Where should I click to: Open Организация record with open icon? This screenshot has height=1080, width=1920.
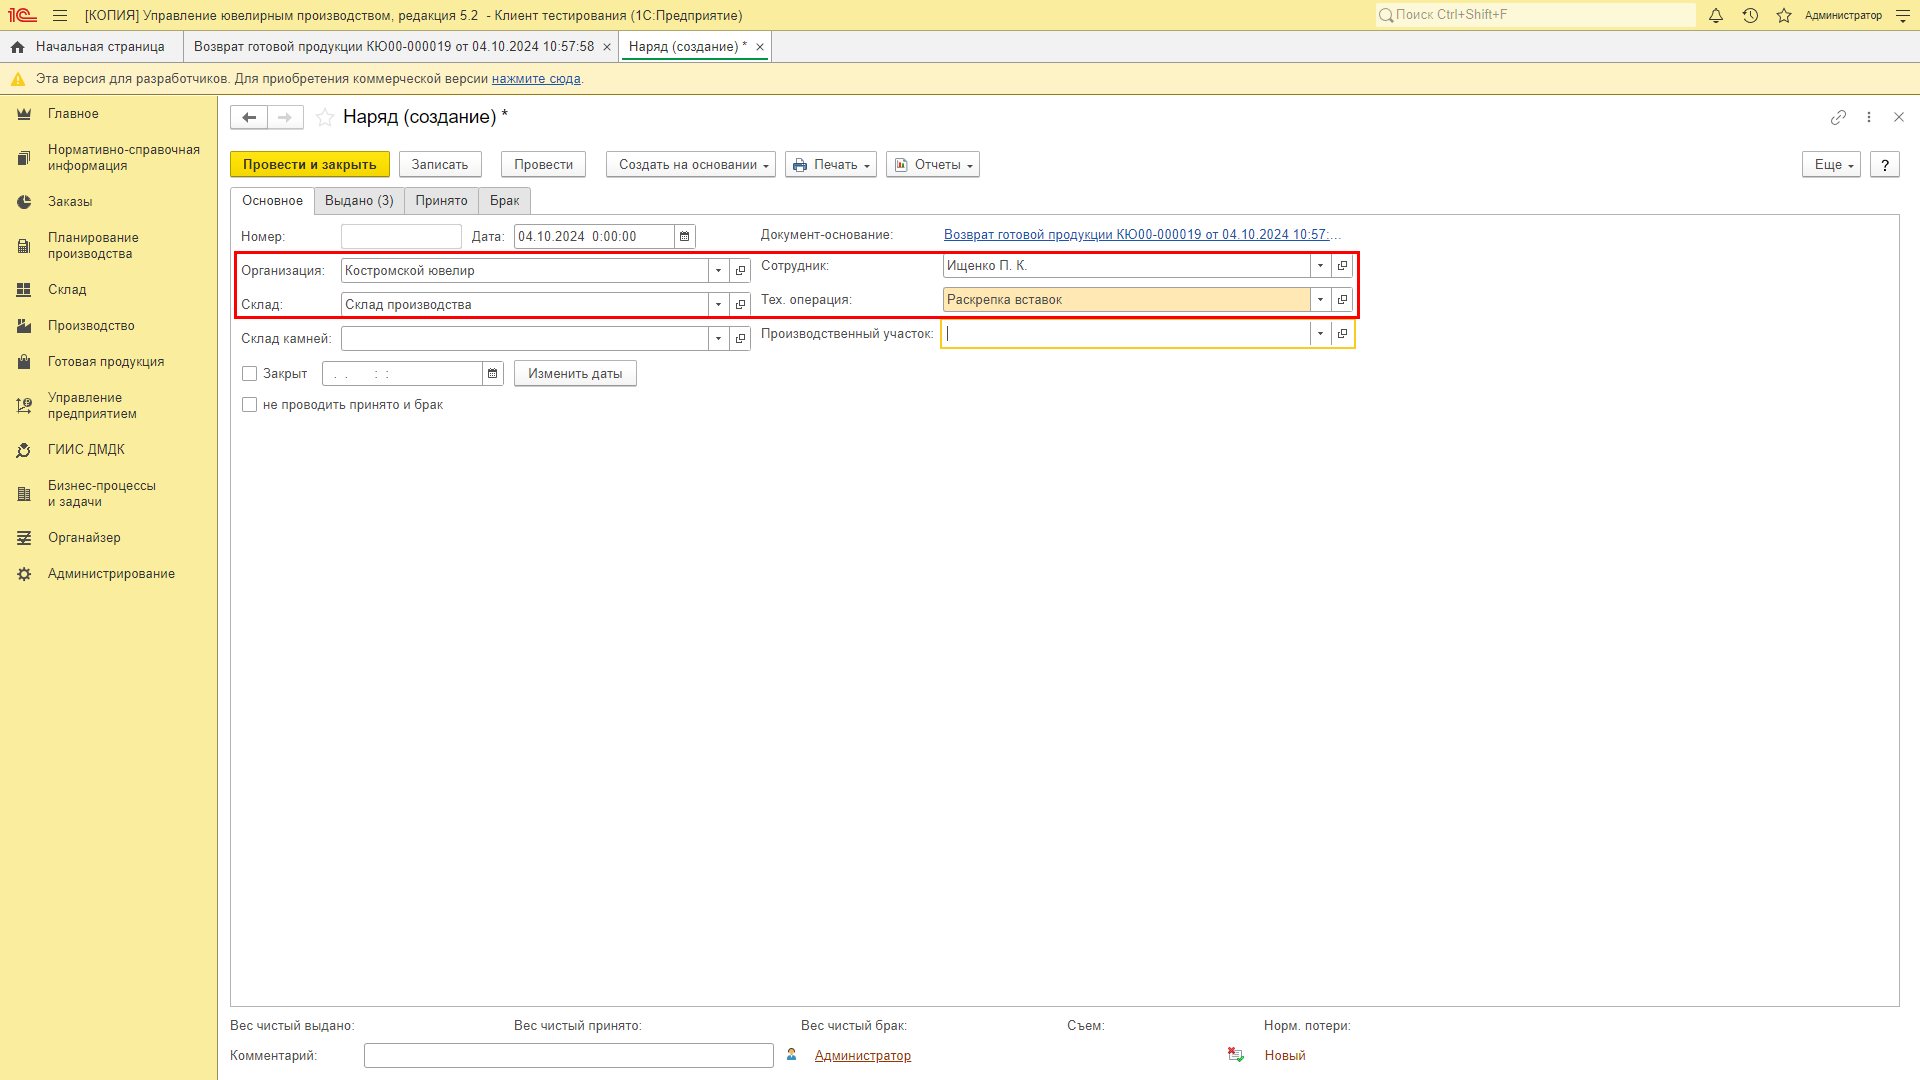[x=741, y=271]
